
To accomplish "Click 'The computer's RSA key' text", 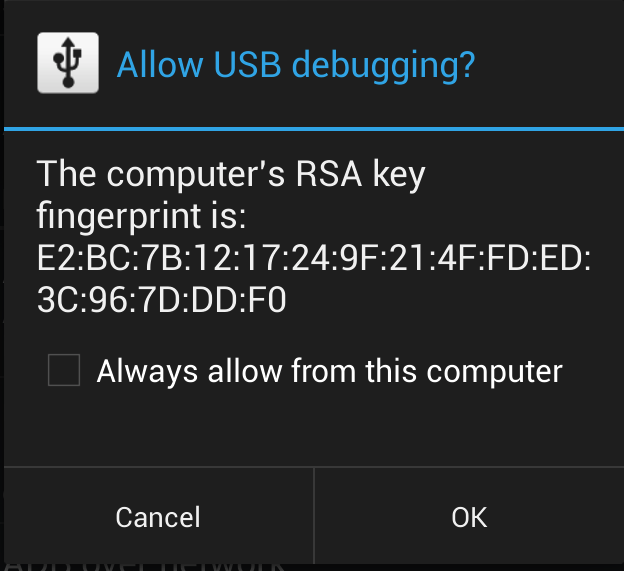I will [x=231, y=174].
